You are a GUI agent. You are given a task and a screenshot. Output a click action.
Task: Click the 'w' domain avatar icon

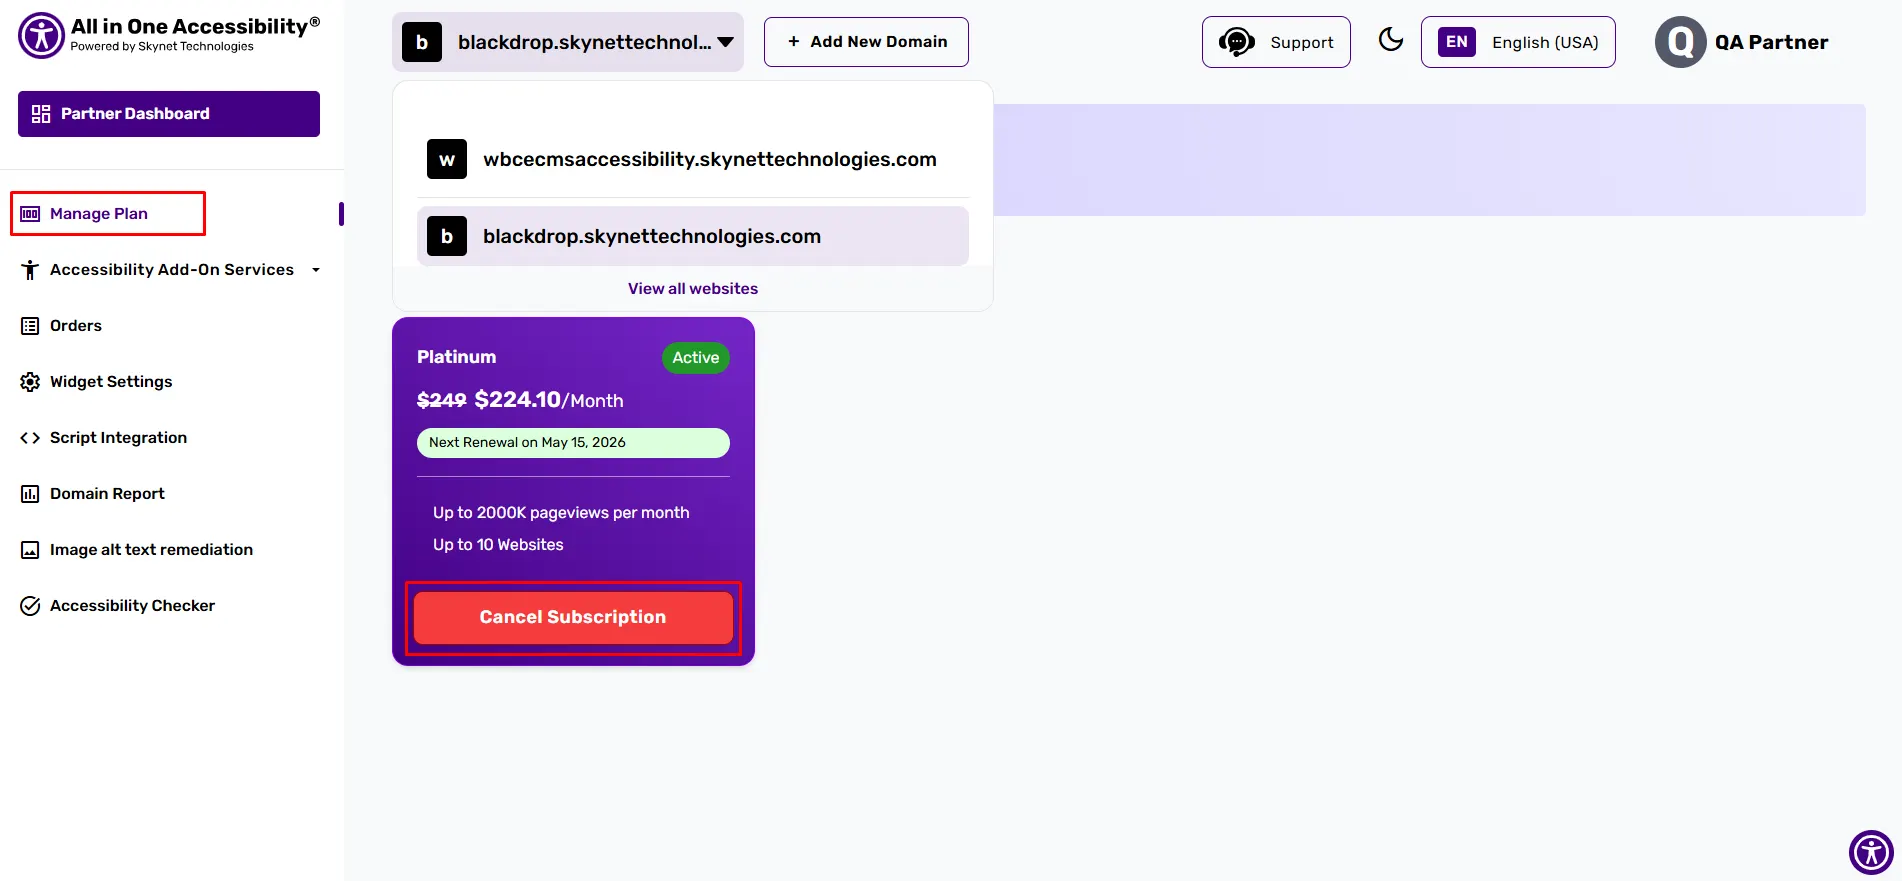(x=447, y=159)
